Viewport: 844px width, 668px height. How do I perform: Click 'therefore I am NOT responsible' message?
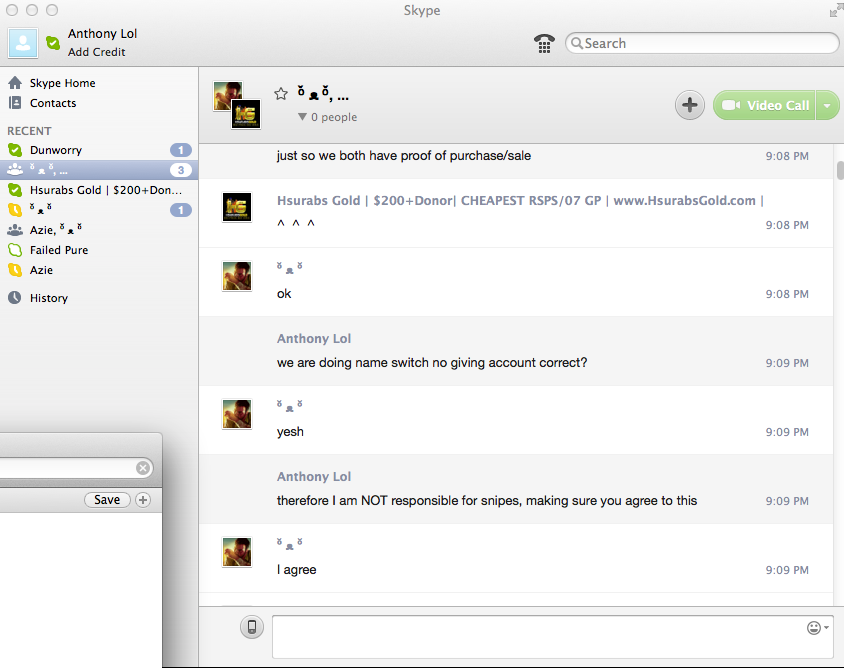point(487,501)
